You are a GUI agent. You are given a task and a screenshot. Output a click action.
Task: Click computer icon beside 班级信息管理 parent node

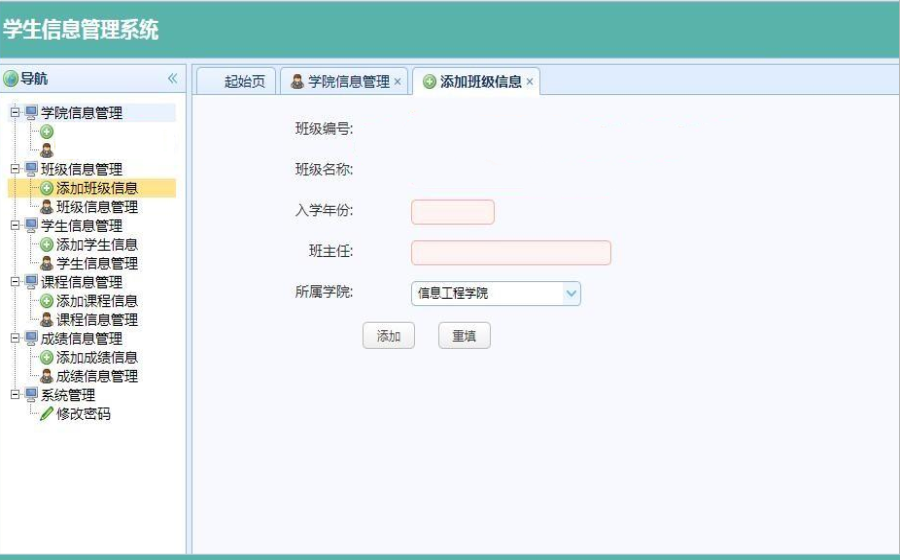click(32, 169)
